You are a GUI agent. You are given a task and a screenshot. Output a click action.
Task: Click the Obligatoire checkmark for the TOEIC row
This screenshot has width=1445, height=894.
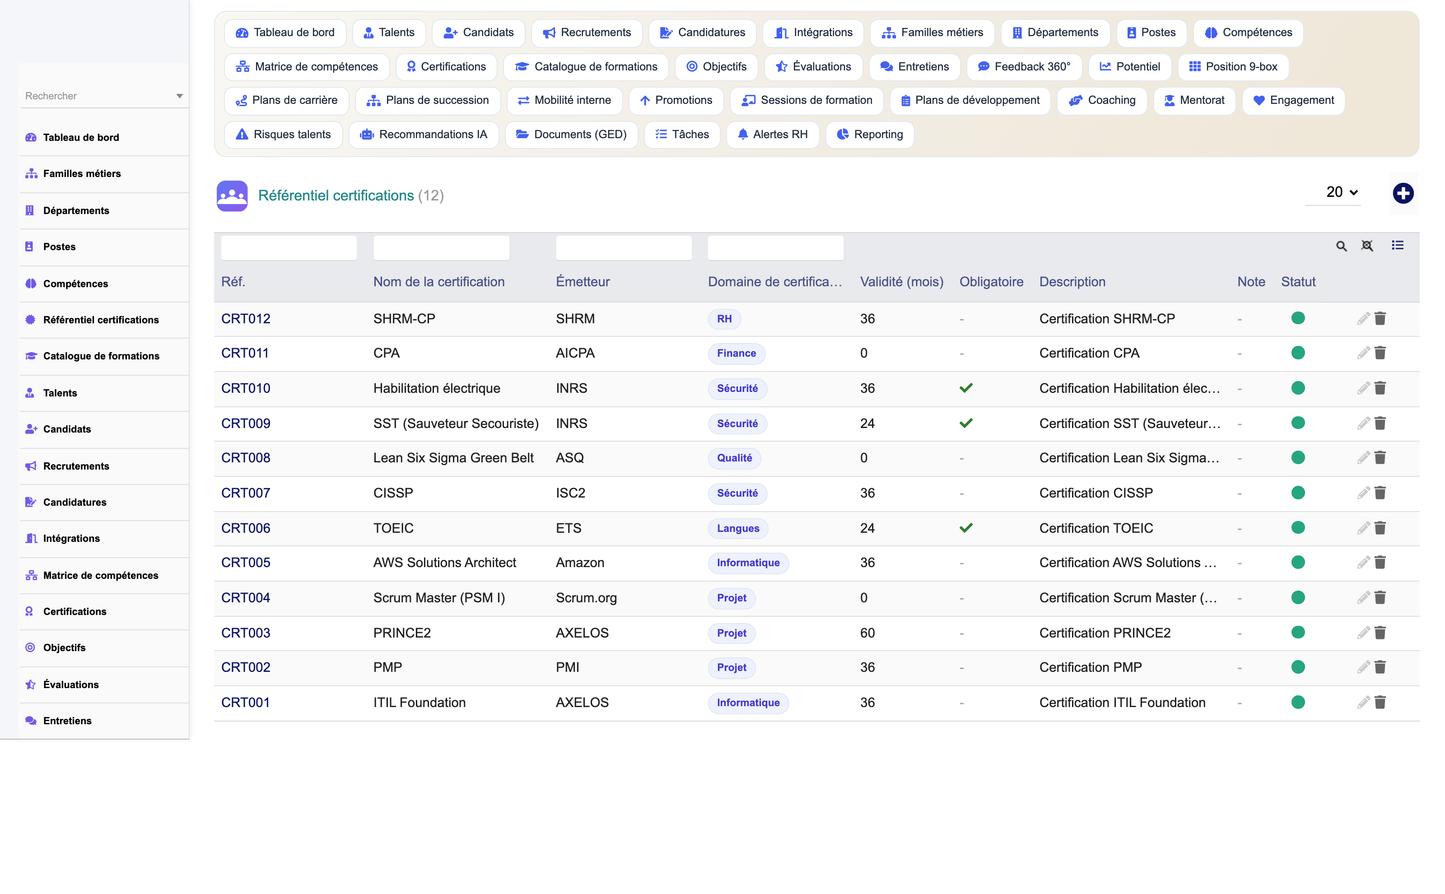pos(966,528)
